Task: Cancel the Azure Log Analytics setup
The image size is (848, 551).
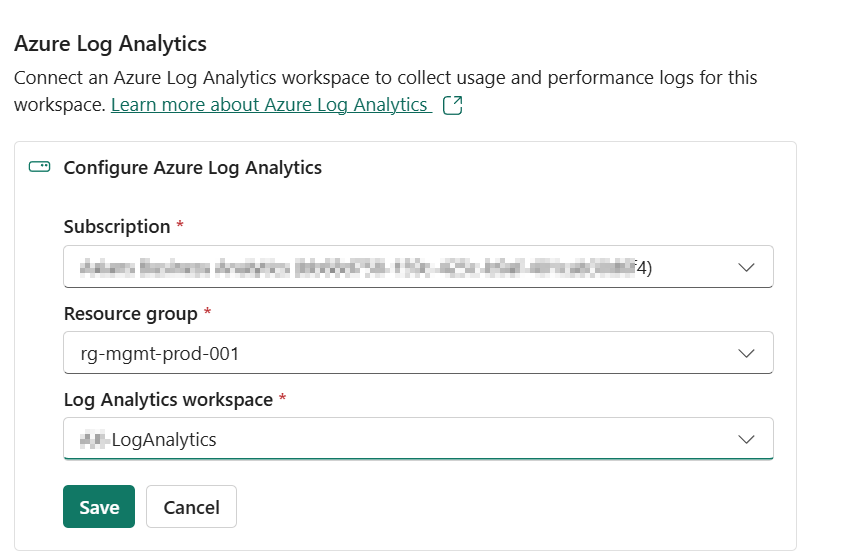Action: (x=191, y=507)
